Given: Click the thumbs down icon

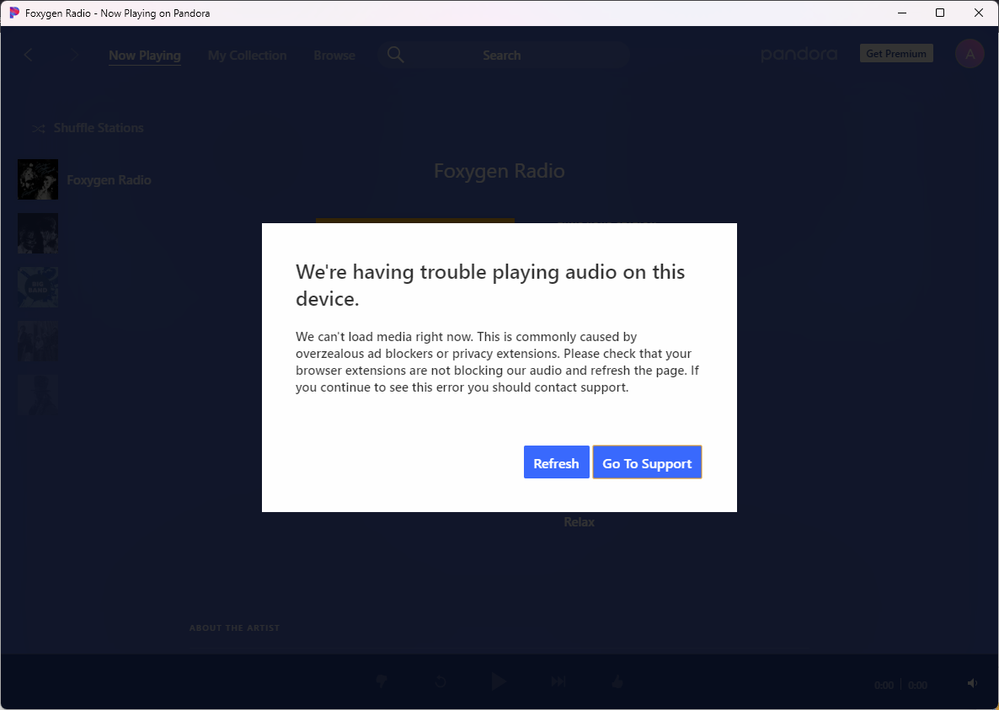Looking at the screenshot, I should point(381,682).
